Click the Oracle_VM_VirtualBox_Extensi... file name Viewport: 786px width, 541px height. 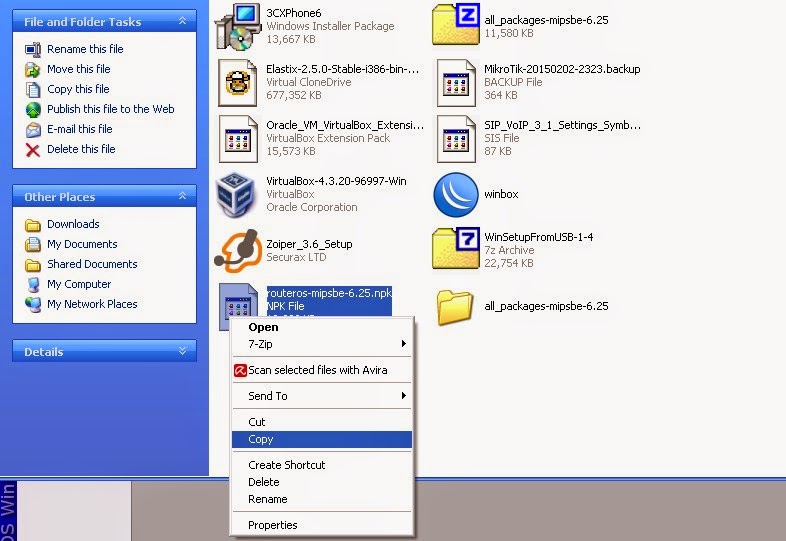(x=345, y=125)
